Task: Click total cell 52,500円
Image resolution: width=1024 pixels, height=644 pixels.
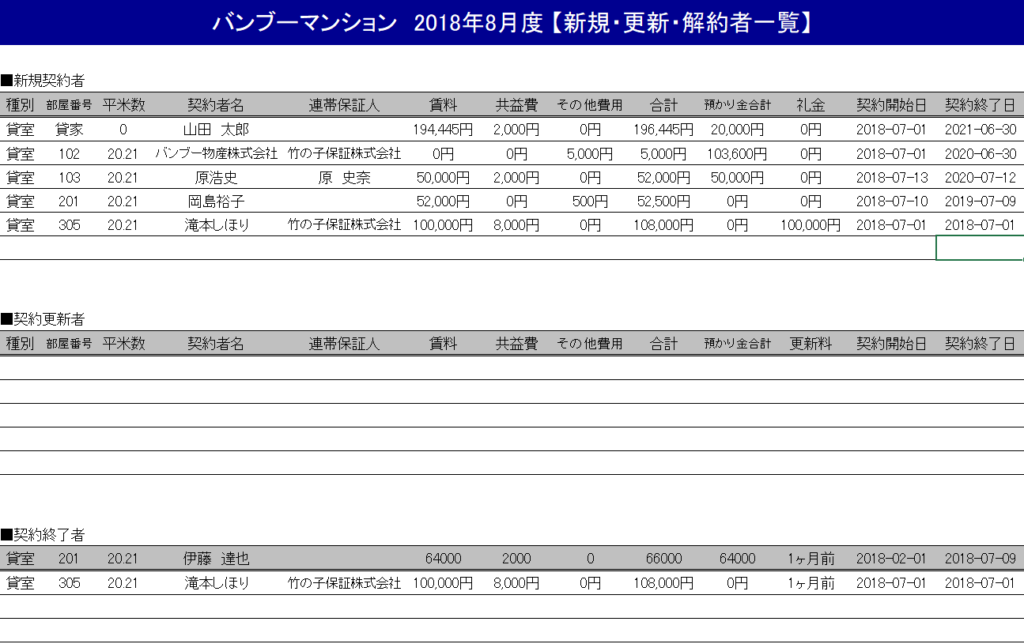Action: click(664, 201)
